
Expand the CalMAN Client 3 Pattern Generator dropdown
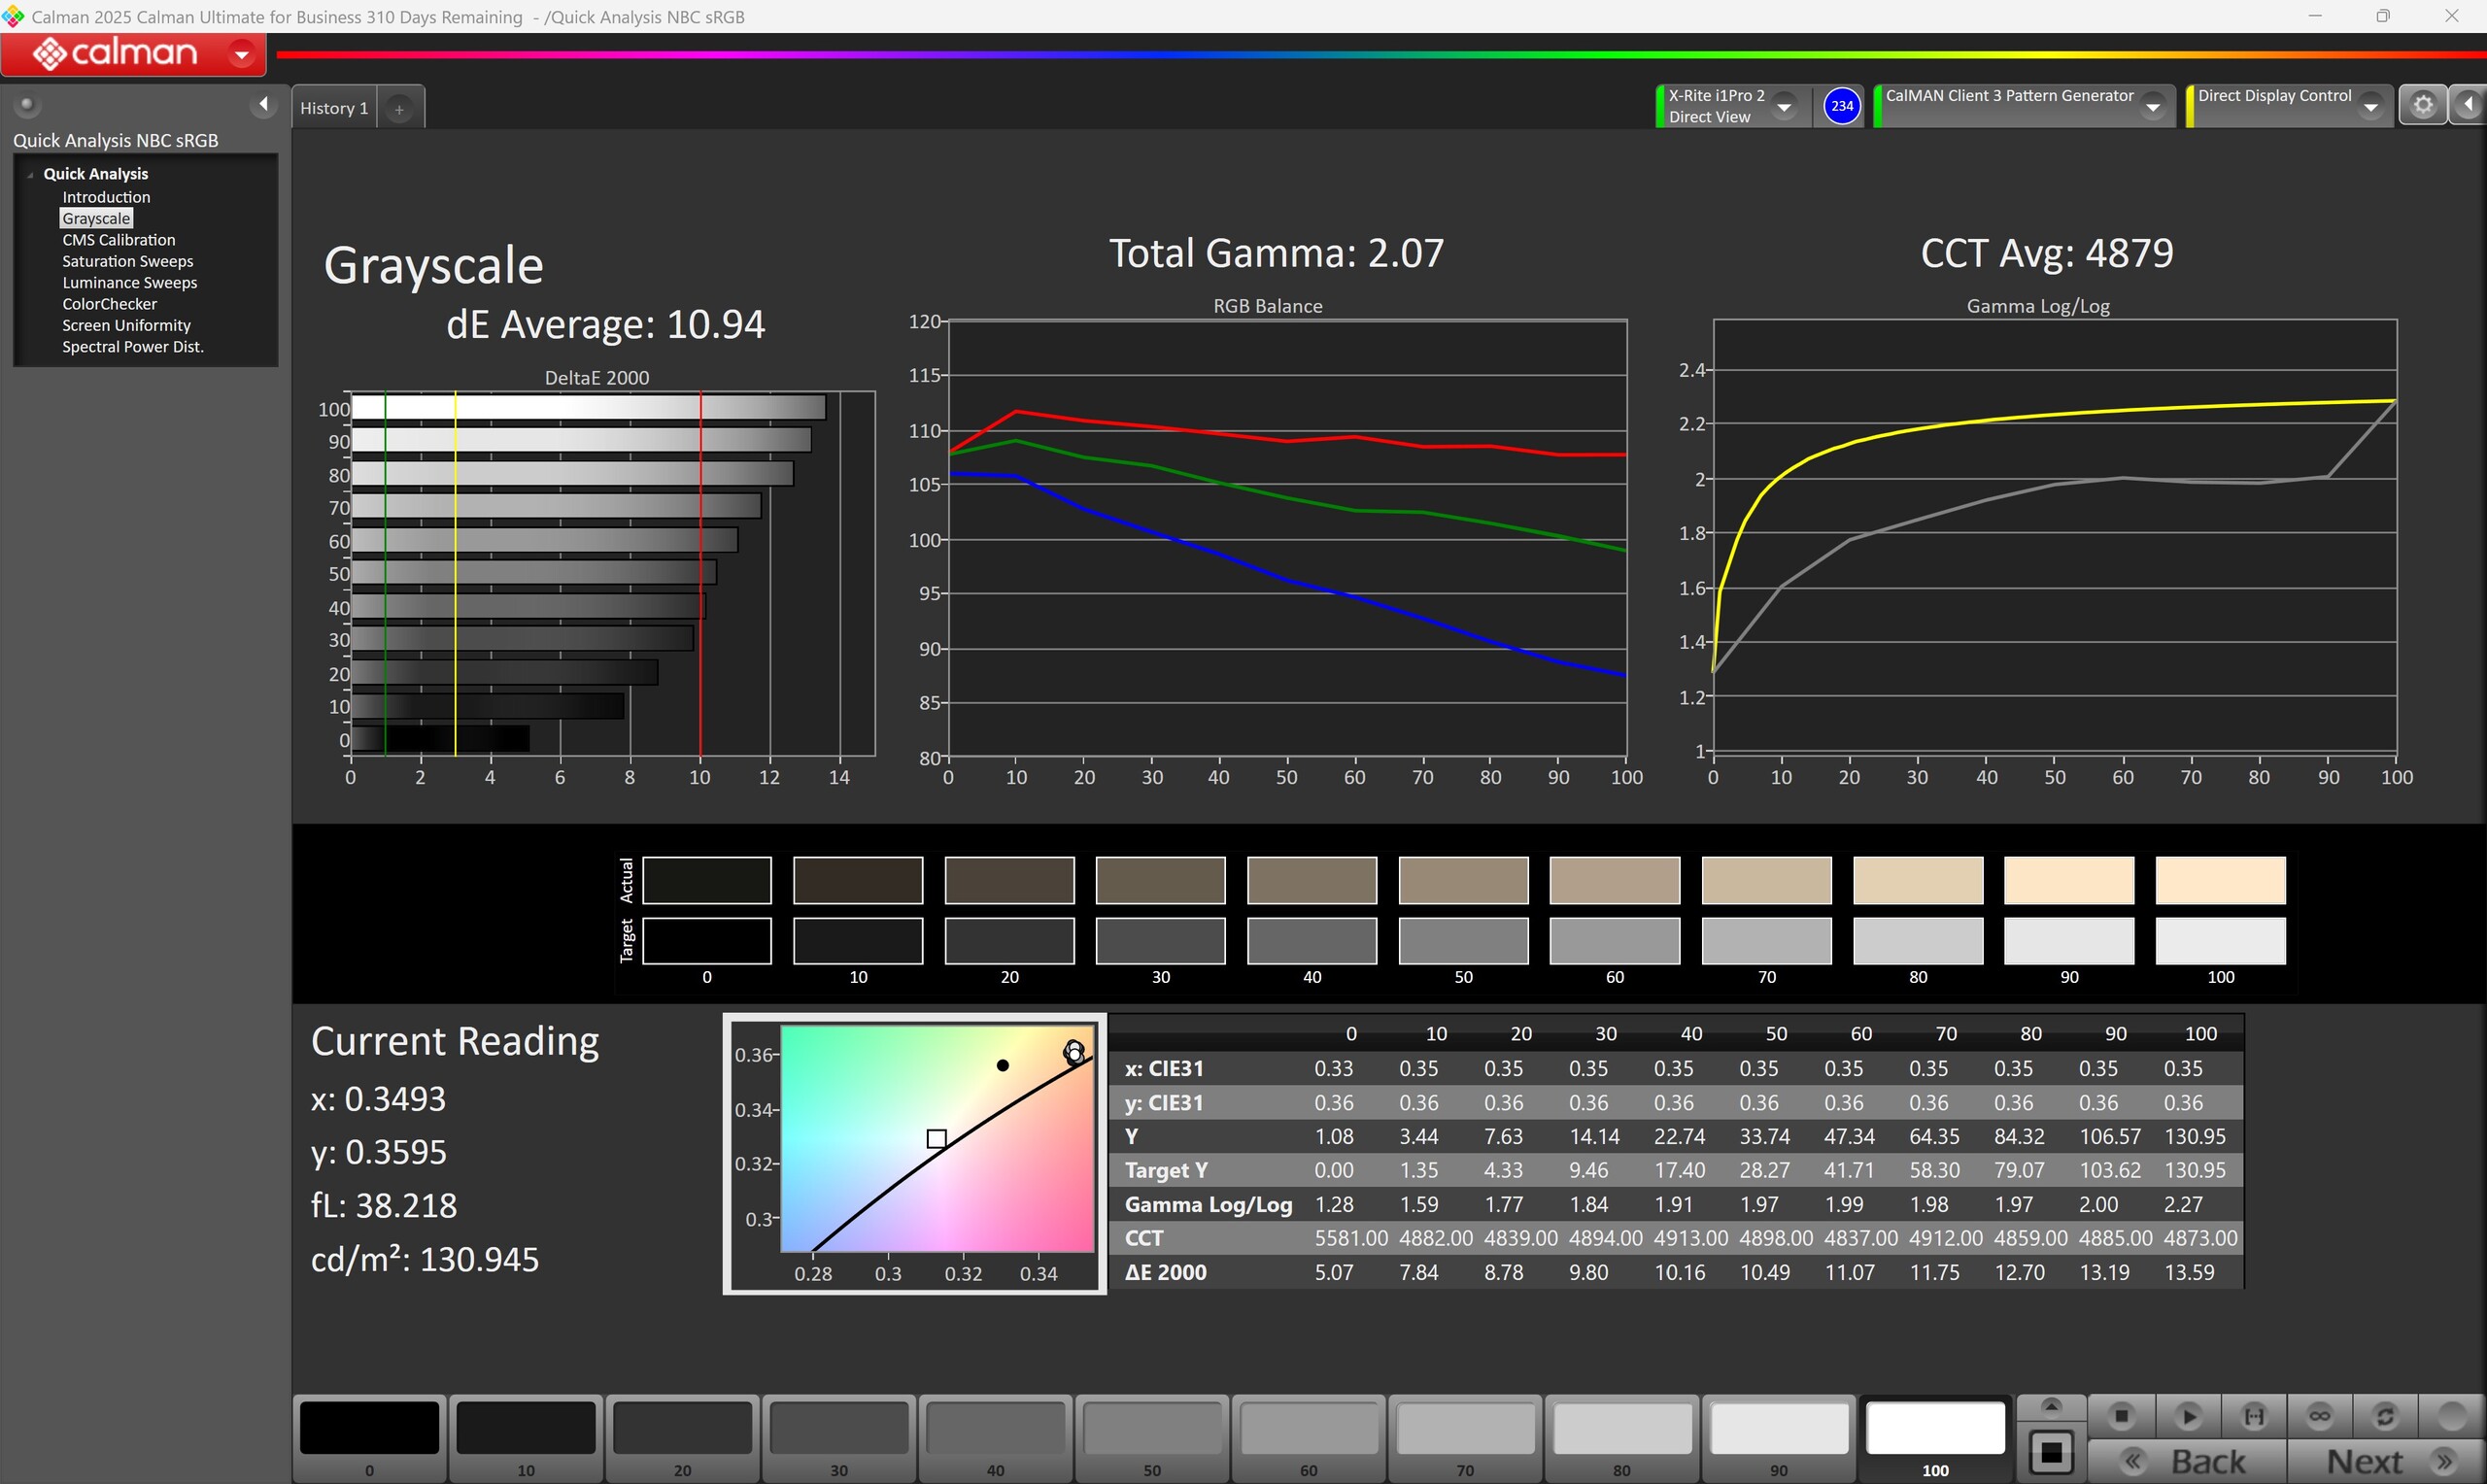tap(2153, 106)
